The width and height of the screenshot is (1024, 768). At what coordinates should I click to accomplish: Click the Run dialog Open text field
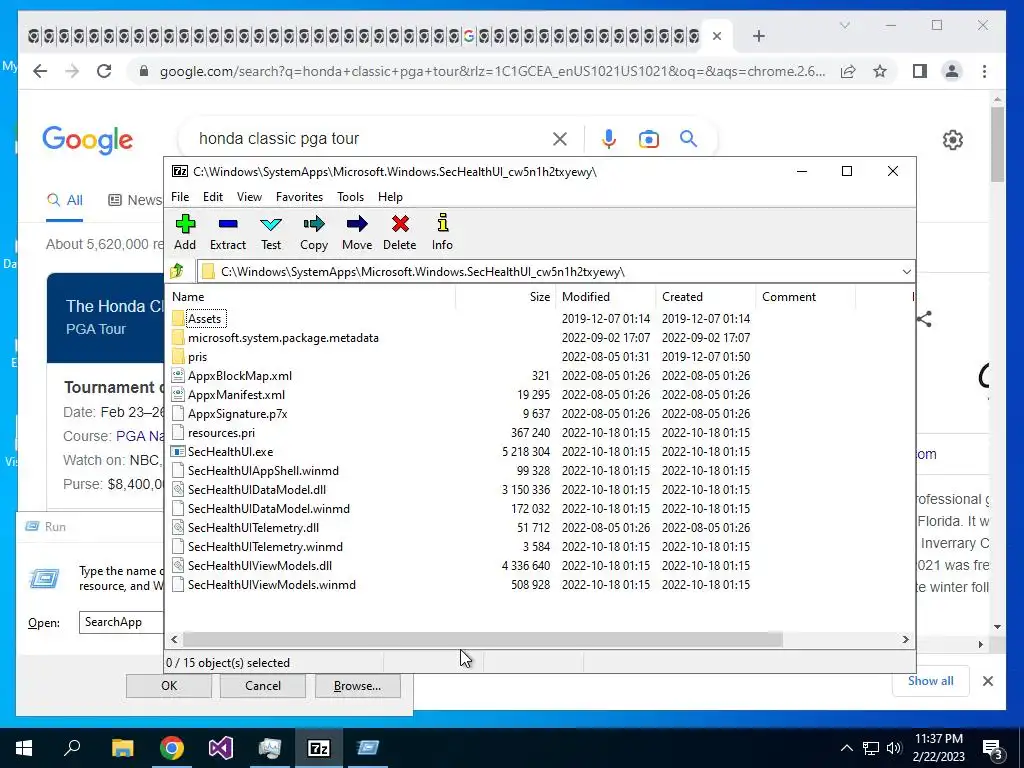coord(121,622)
